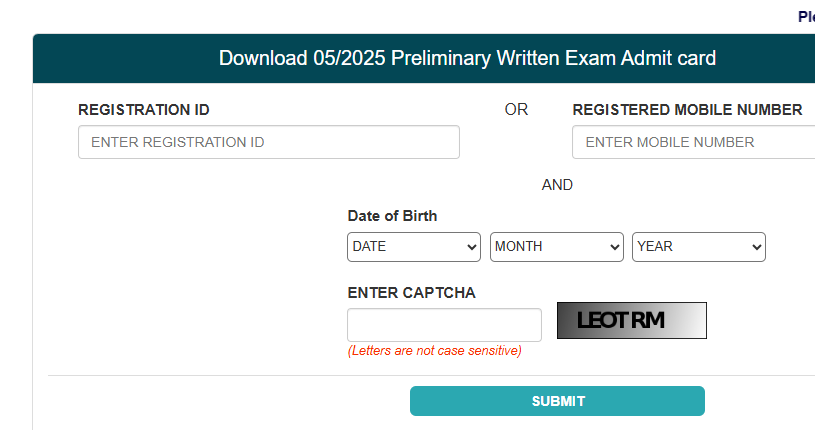Click the chevron arrow on YEAR select

(756, 247)
